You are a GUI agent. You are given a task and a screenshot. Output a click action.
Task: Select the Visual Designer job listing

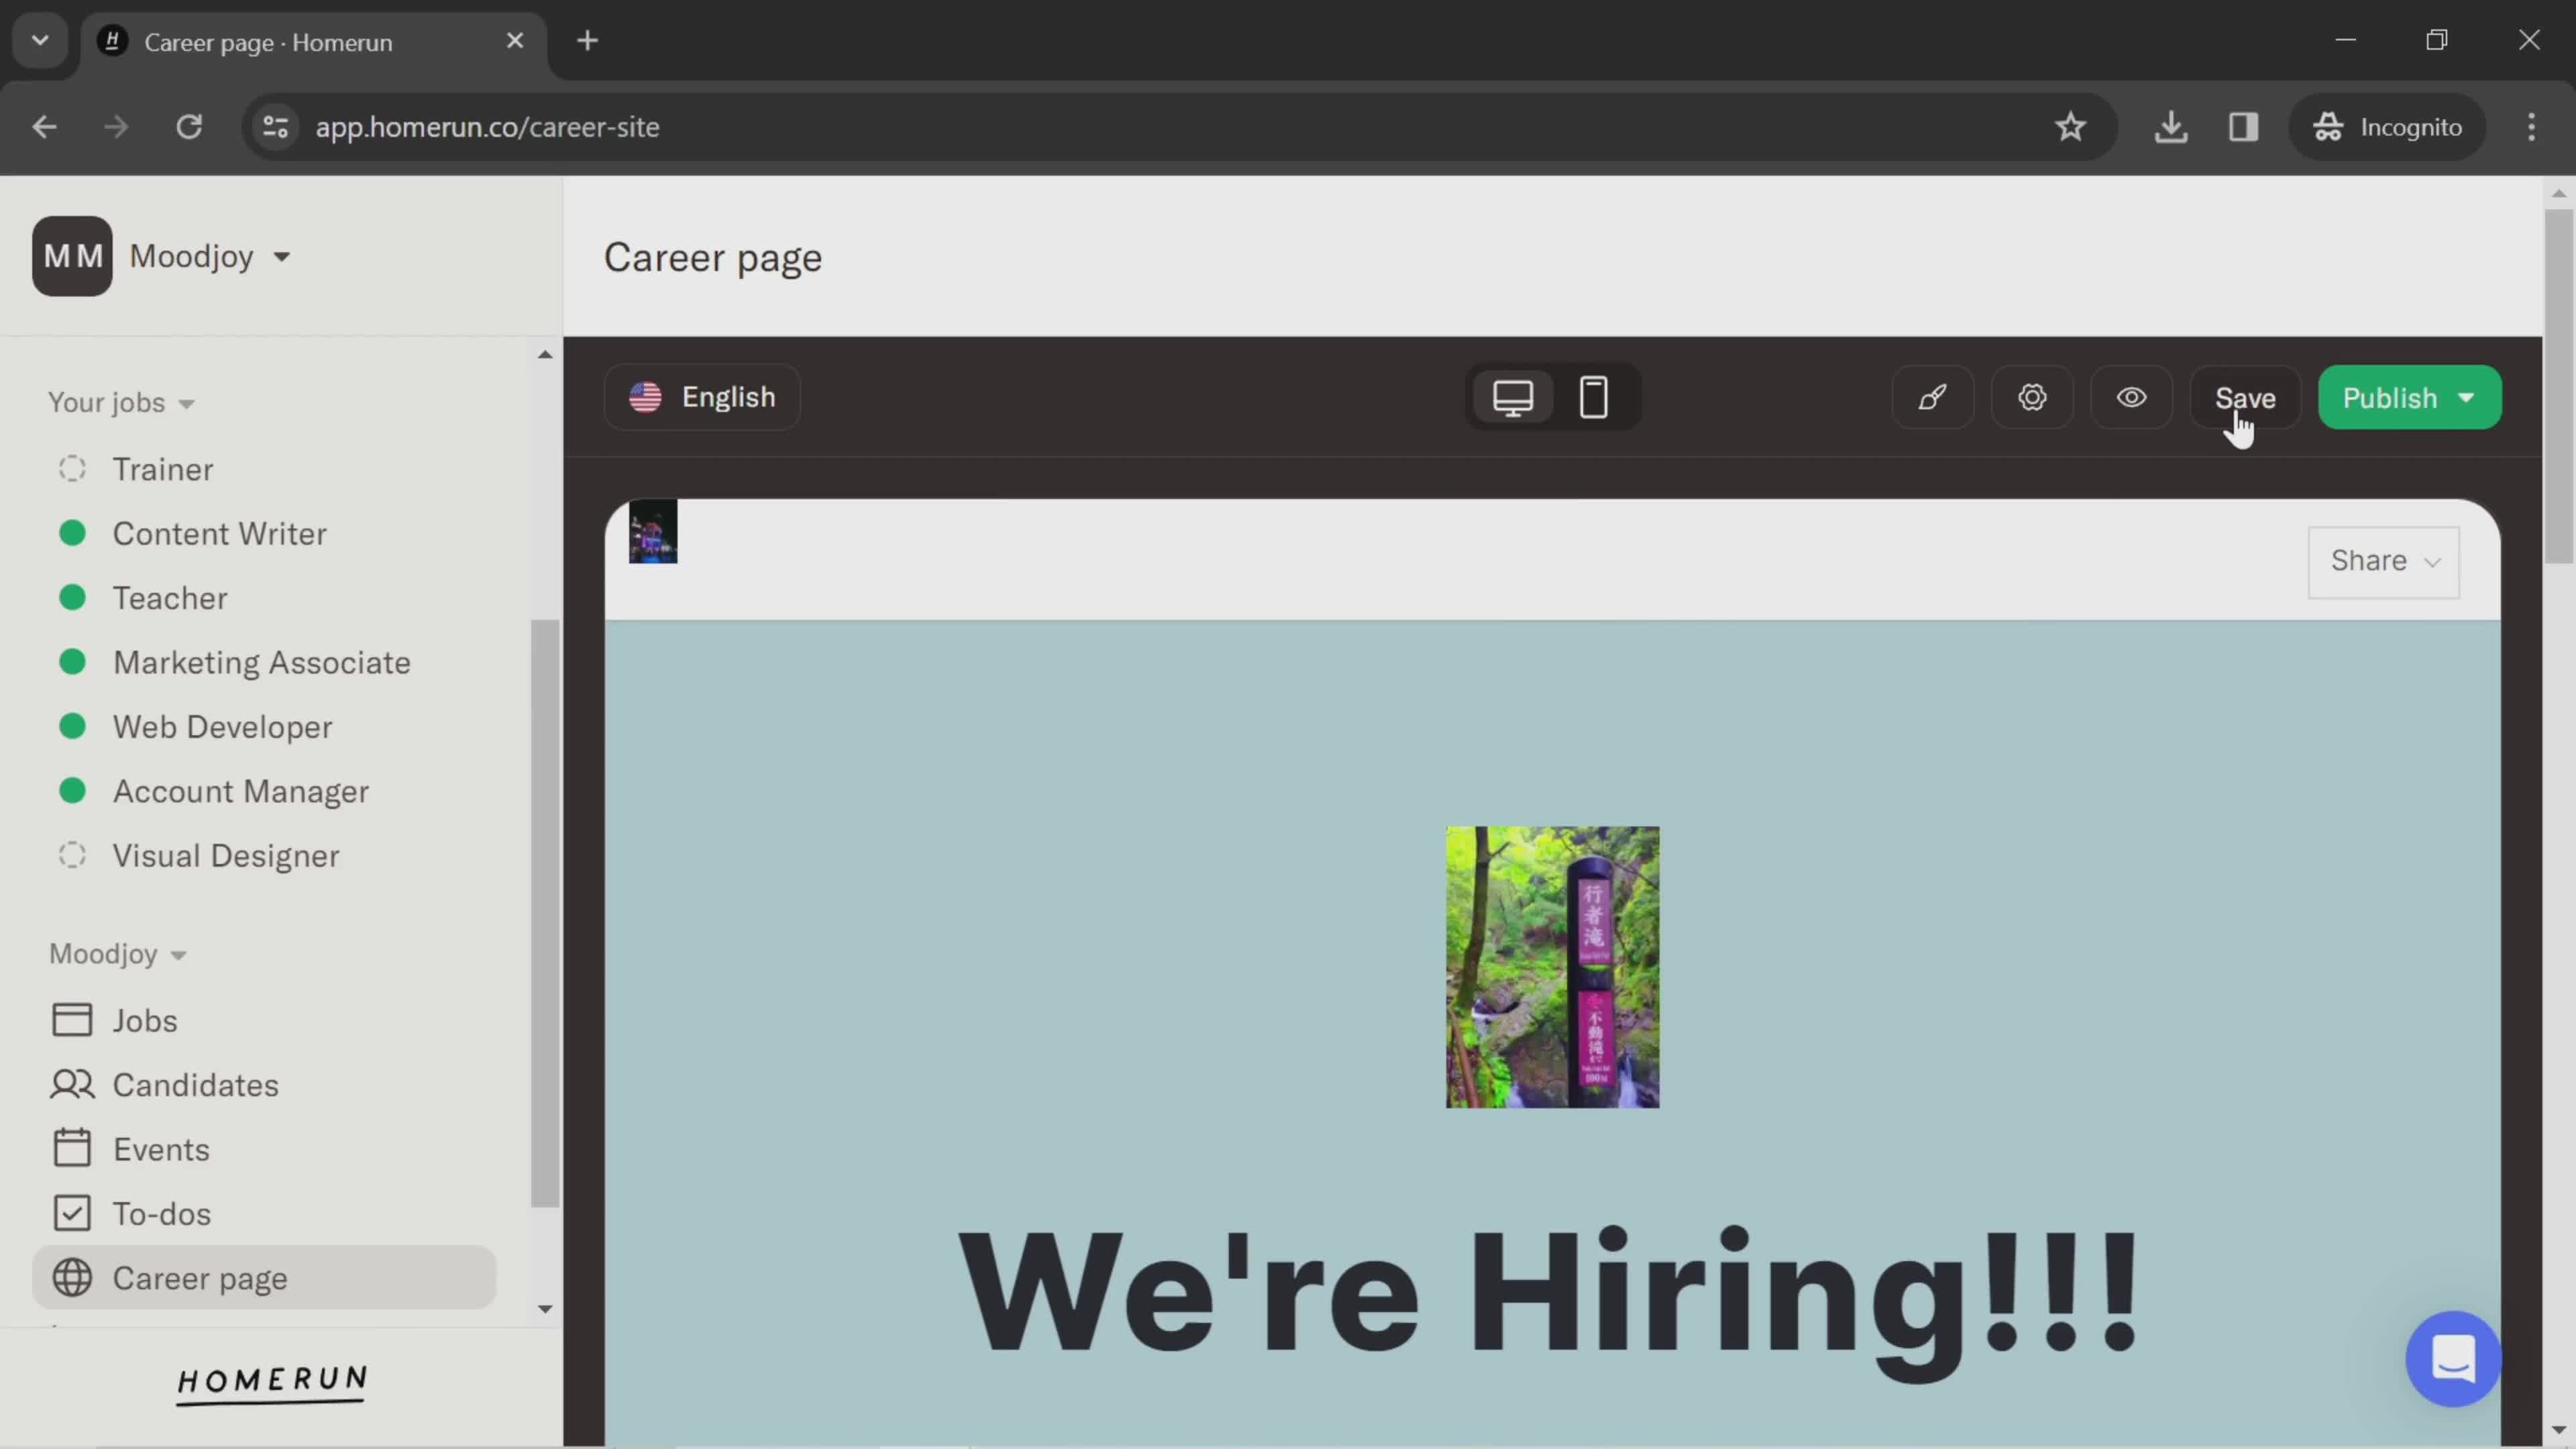click(225, 856)
